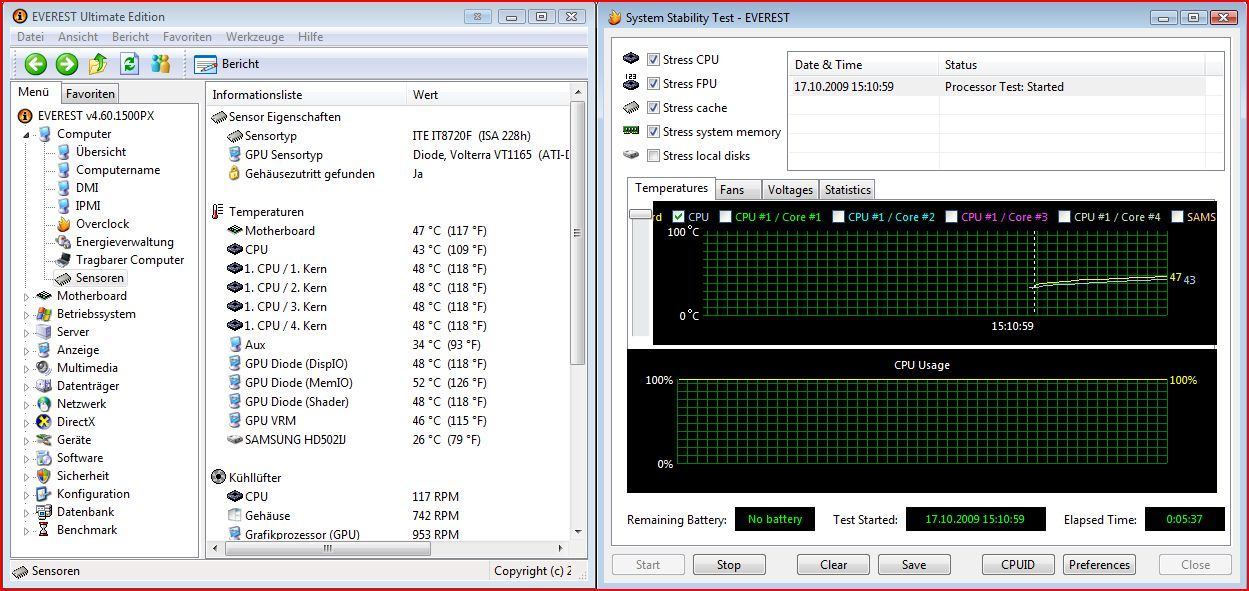Uncheck the Stress cache checkbox

(x=653, y=108)
